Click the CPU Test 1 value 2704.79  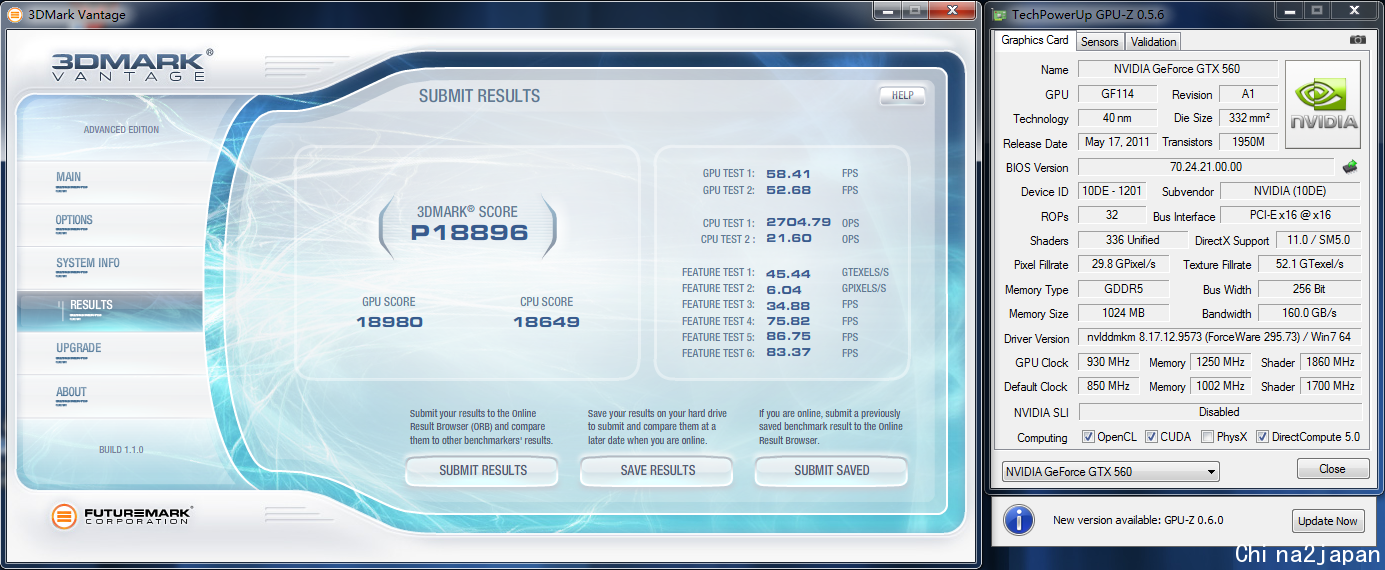pos(798,222)
